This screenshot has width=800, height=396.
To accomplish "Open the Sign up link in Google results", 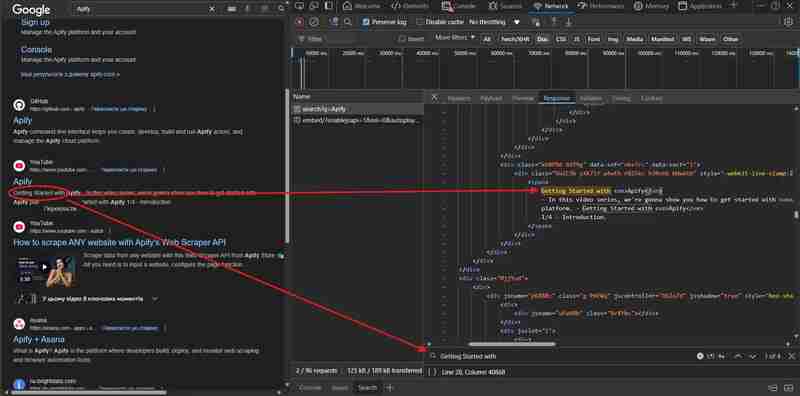I will [35, 22].
